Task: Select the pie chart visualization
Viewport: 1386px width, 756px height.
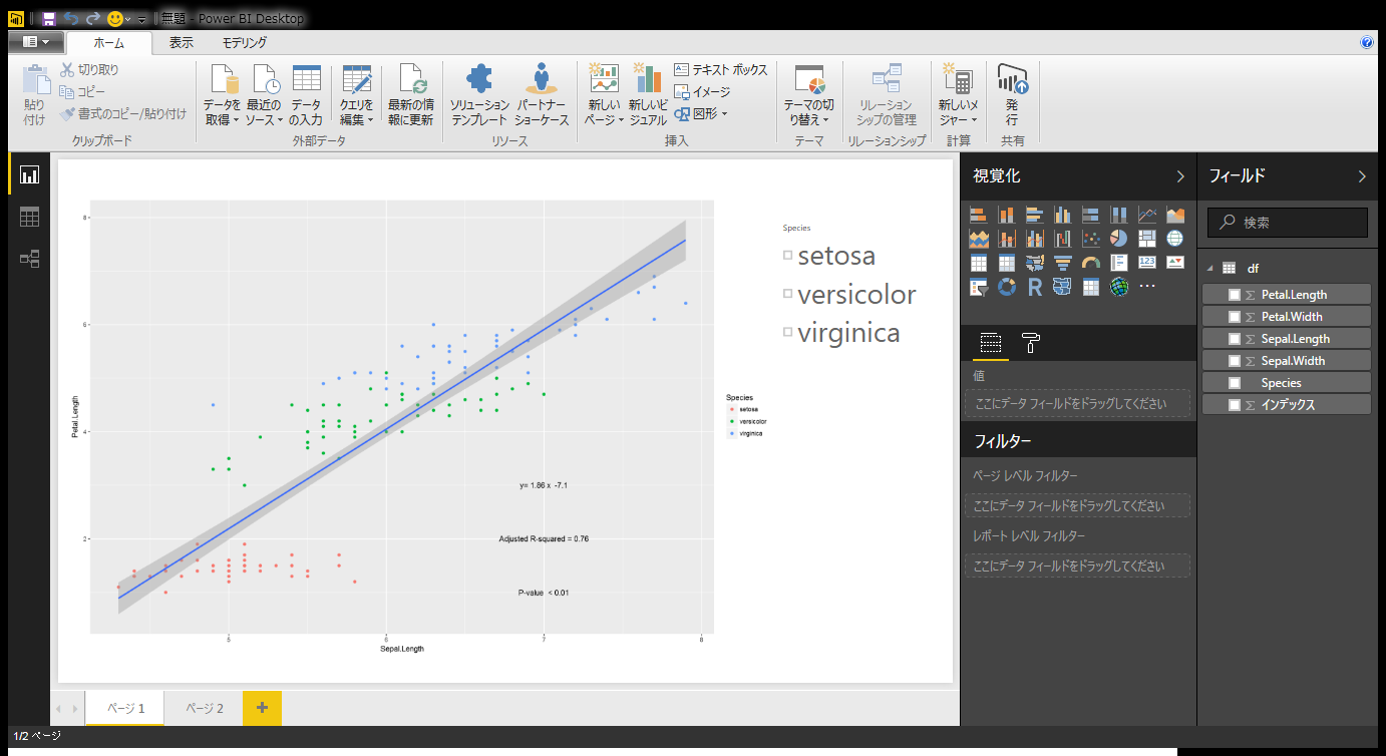Action: click(1119, 238)
